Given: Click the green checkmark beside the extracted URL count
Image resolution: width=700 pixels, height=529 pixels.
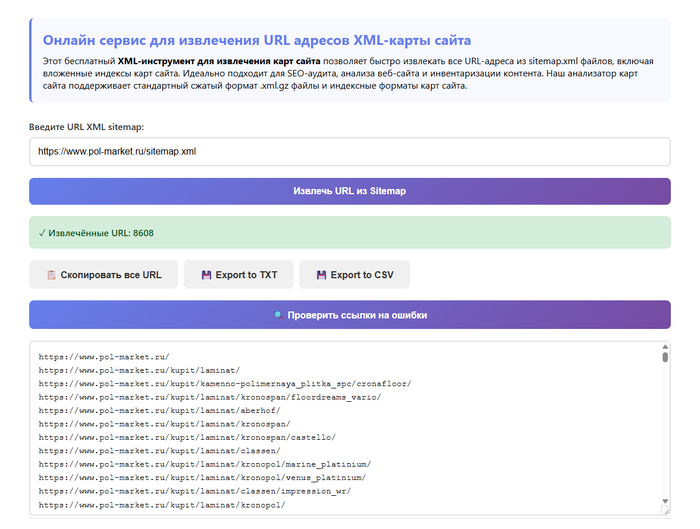Looking at the screenshot, I should point(42,233).
